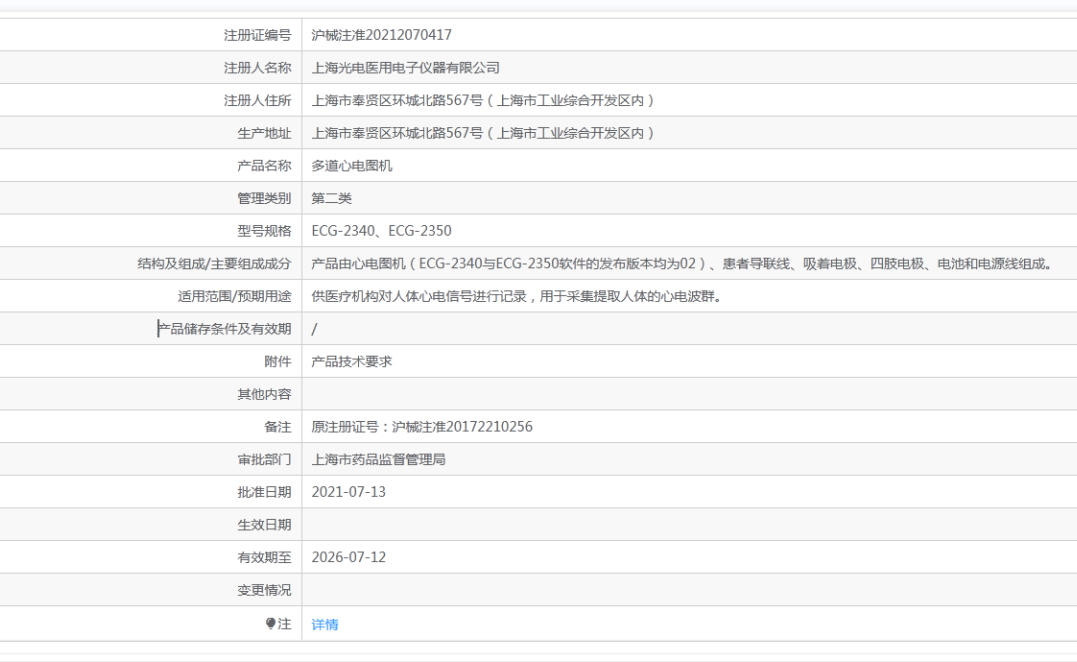This screenshot has width=1077, height=662.
Task: Select attachment value 产品技术要求
Action: pos(352,362)
